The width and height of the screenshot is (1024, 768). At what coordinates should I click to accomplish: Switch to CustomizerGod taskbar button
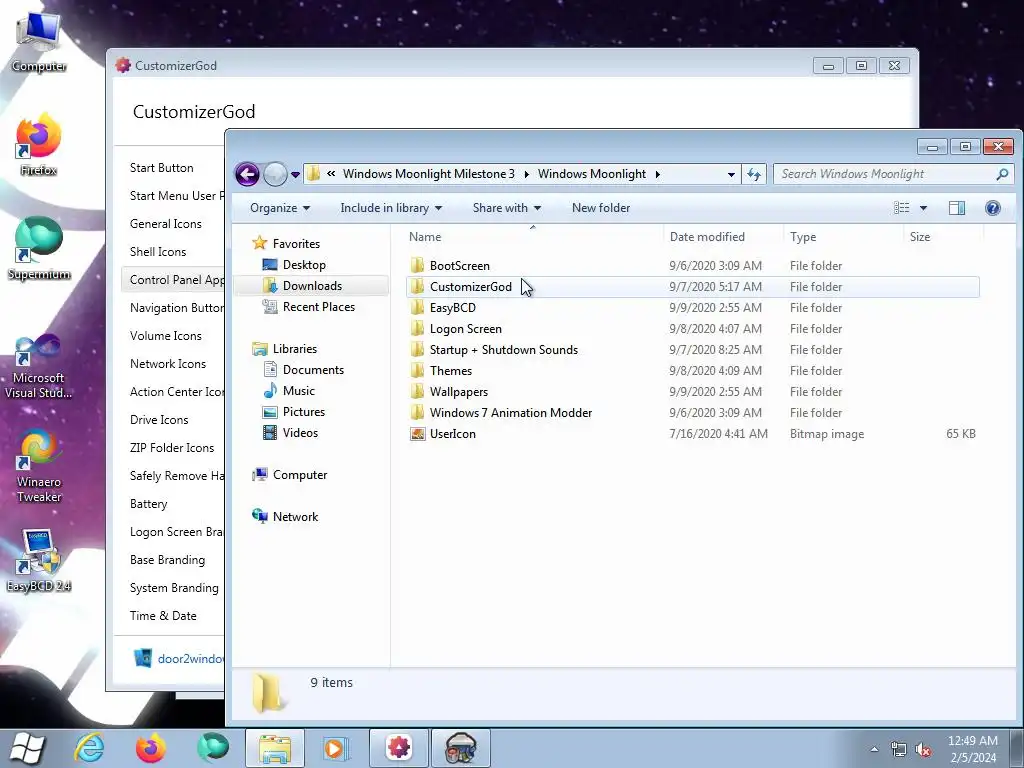coord(398,748)
